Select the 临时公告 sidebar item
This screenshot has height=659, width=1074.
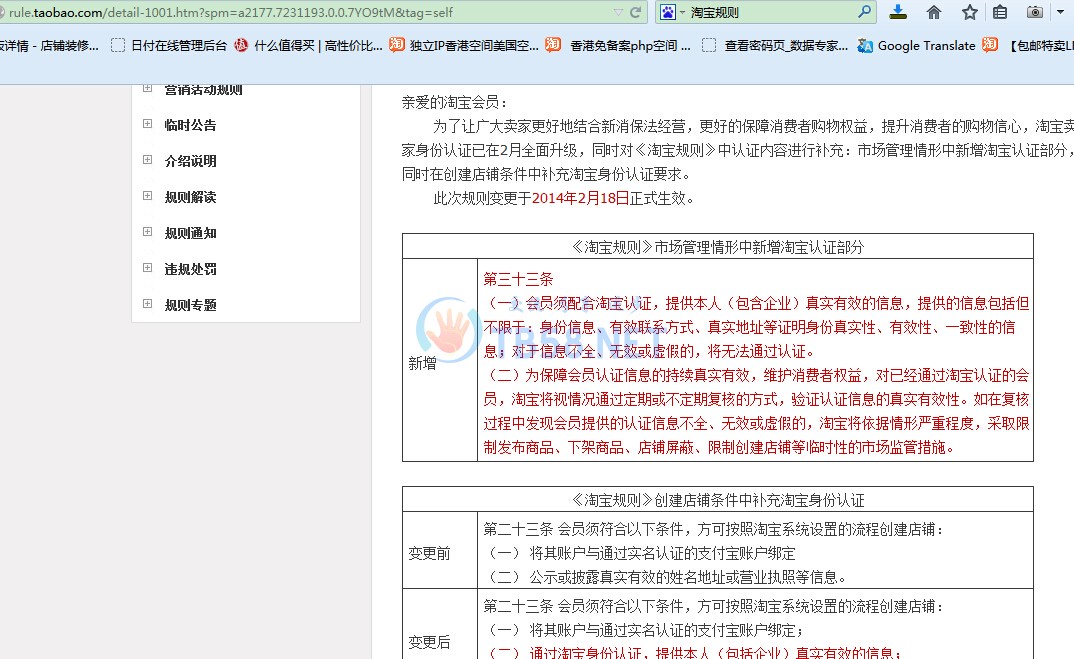click(190, 125)
